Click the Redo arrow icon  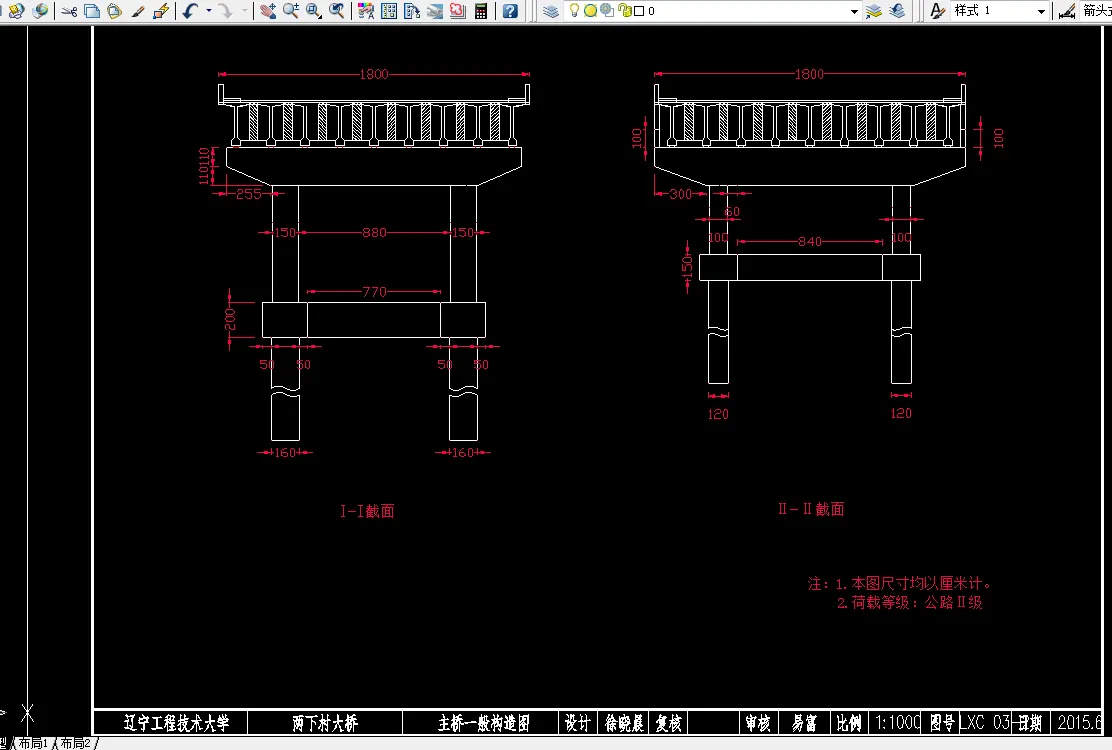[226, 11]
